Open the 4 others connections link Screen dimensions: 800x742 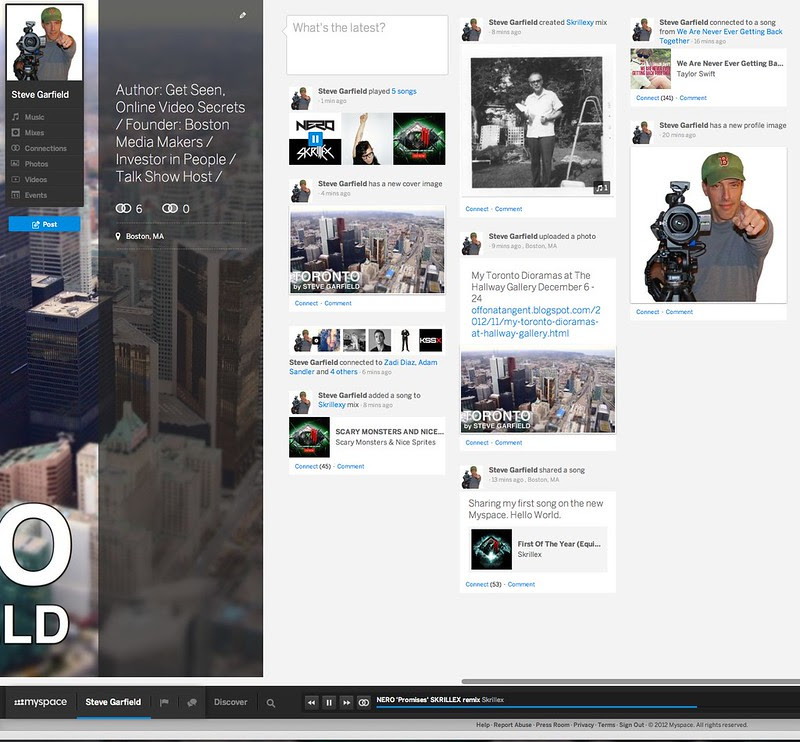344,372
